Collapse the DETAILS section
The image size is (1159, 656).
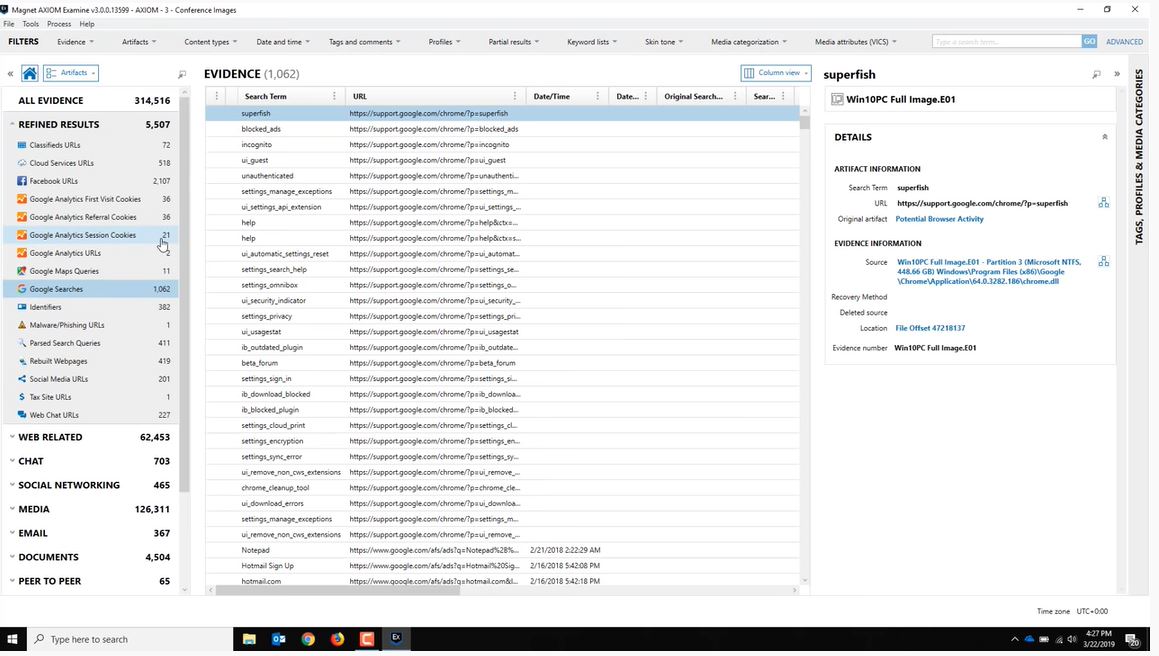click(x=1104, y=137)
